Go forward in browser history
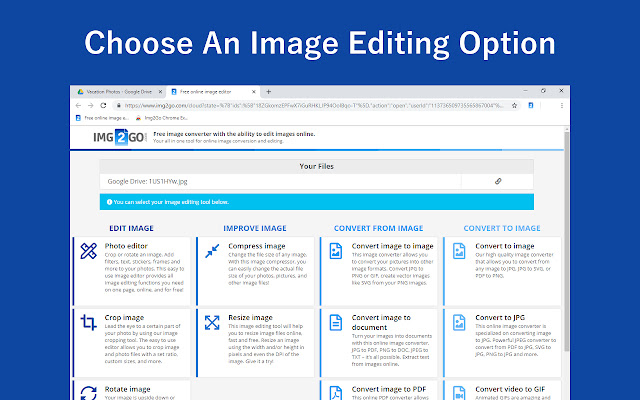Viewport: 640px width, 400px height. [91, 105]
